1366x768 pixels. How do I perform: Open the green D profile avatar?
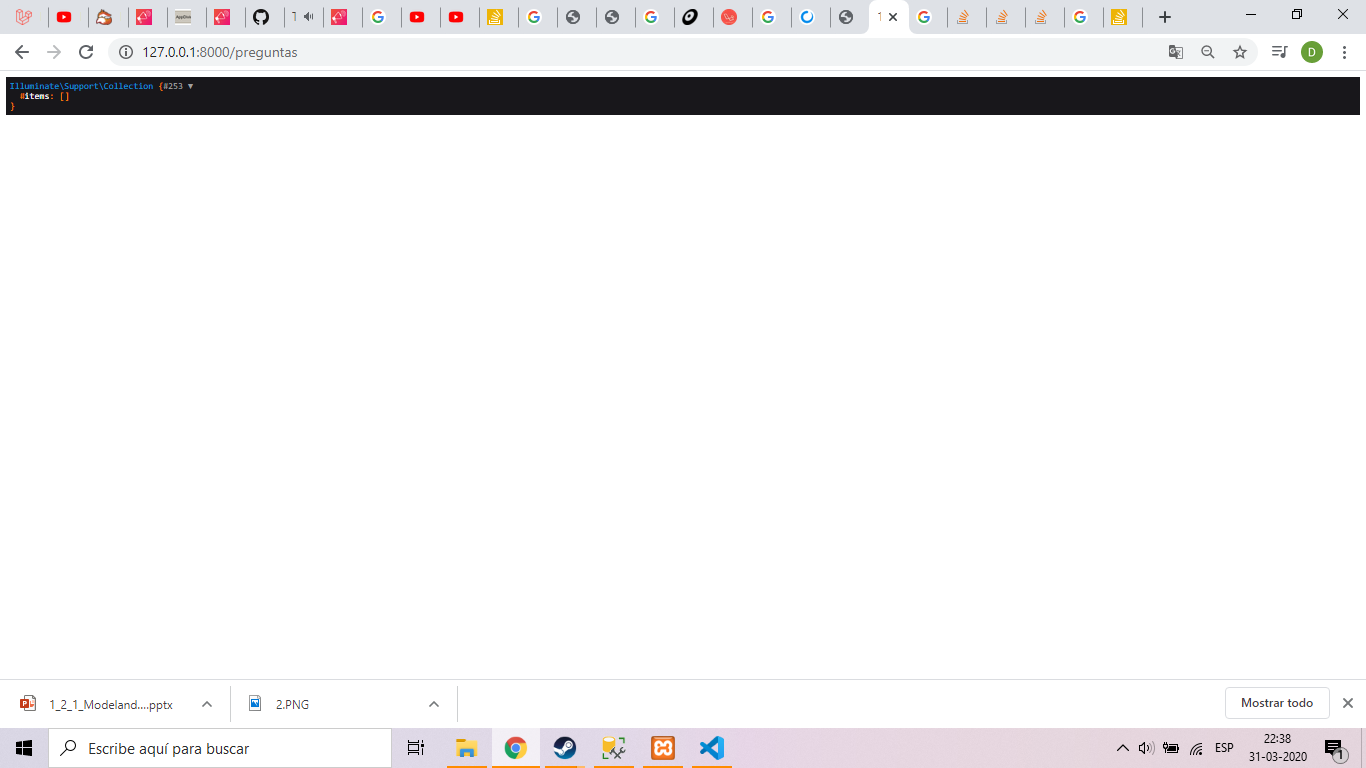(x=1312, y=52)
